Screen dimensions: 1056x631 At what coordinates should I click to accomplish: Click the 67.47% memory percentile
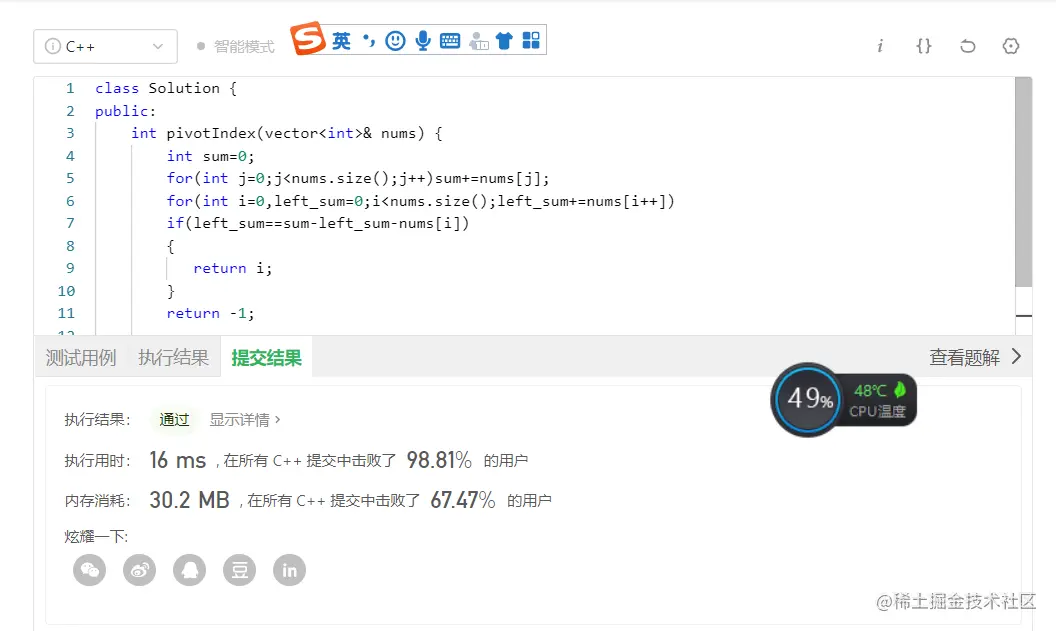tap(463, 500)
